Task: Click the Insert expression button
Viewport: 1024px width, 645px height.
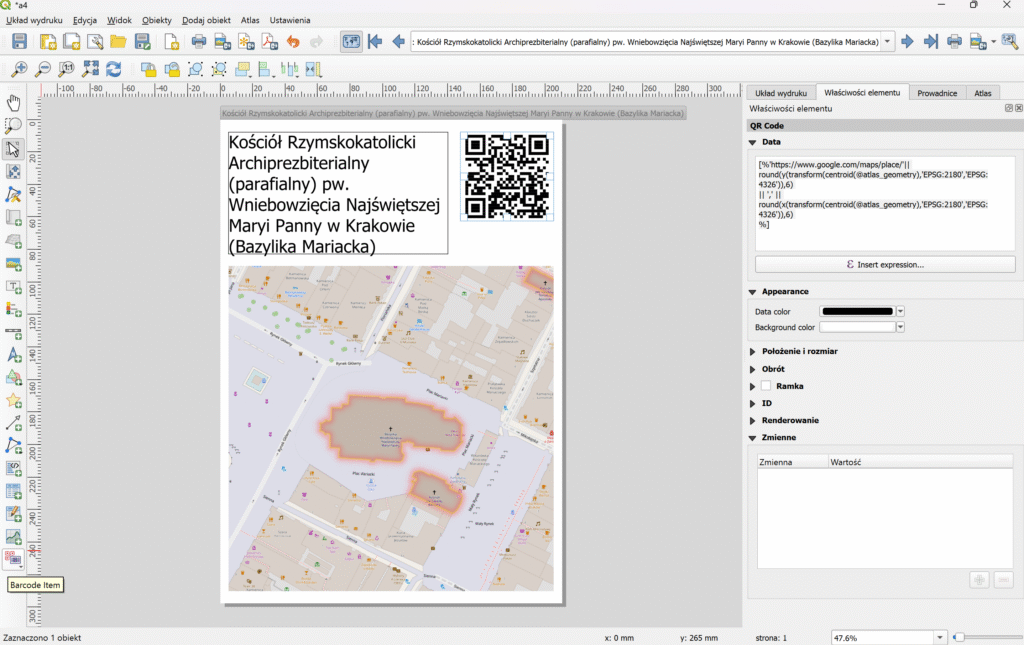Action: [884, 265]
